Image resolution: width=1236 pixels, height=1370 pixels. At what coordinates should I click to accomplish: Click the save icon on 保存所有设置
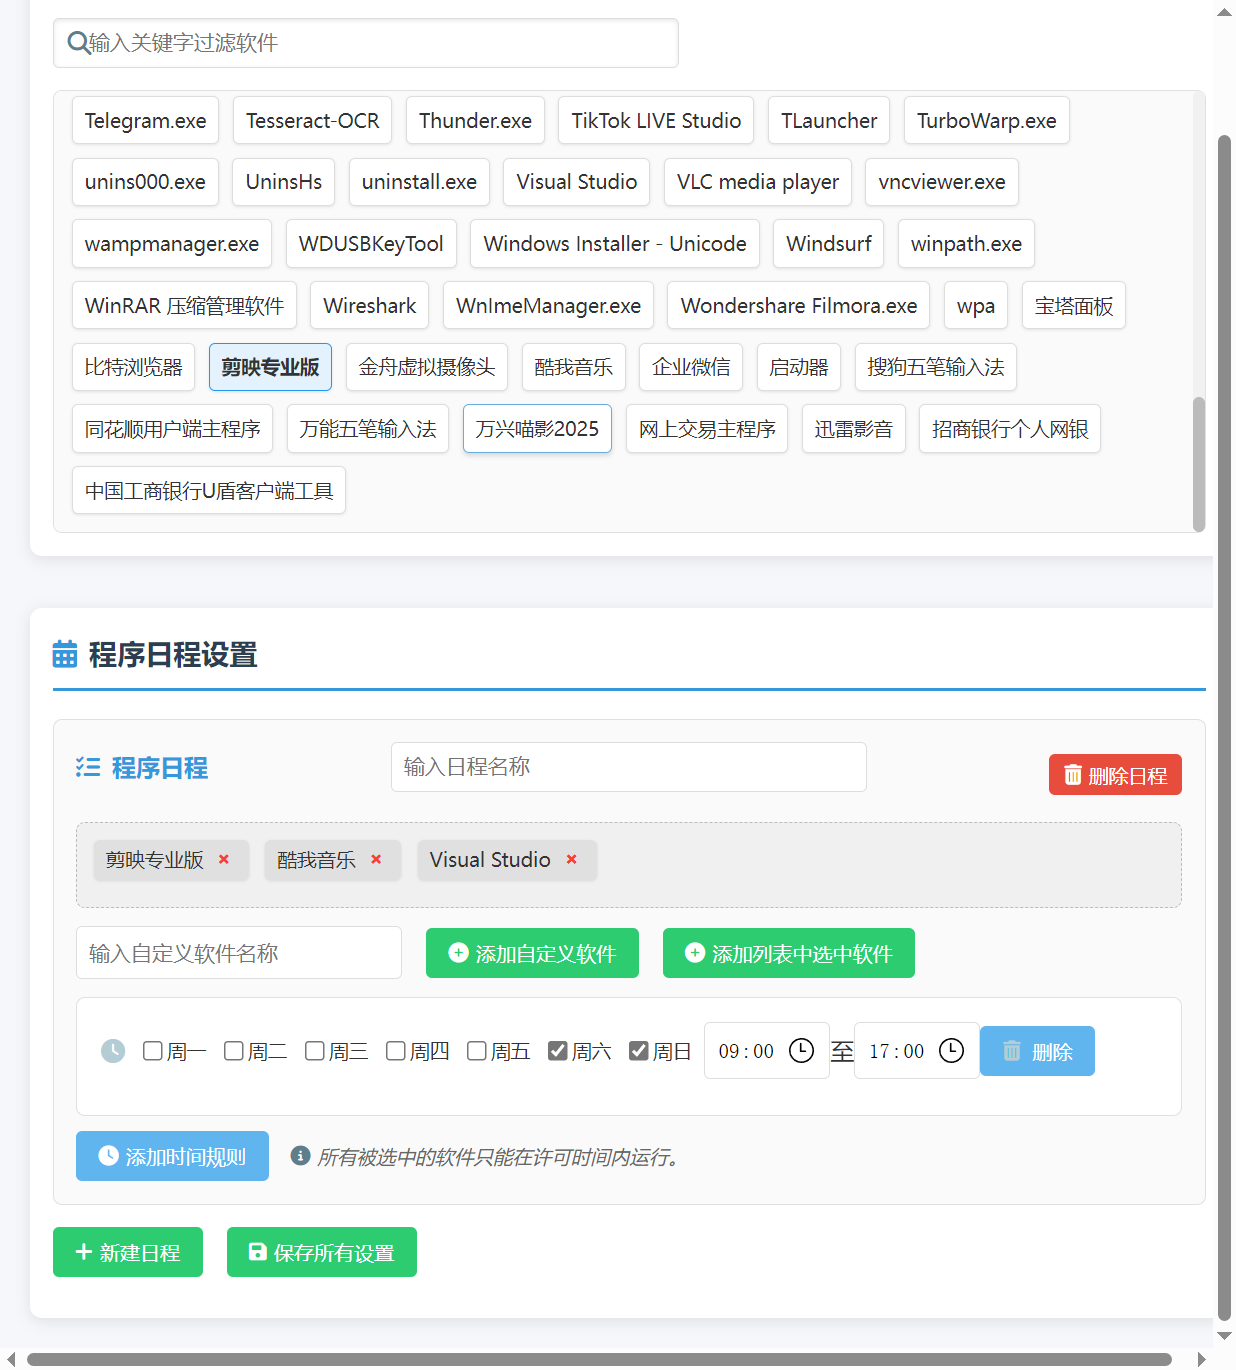(256, 1252)
